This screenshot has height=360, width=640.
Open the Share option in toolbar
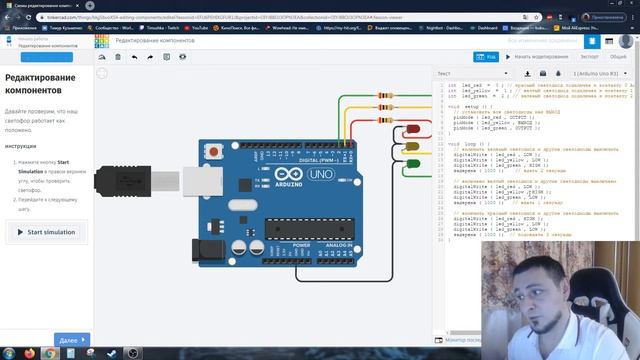click(x=618, y=57)
